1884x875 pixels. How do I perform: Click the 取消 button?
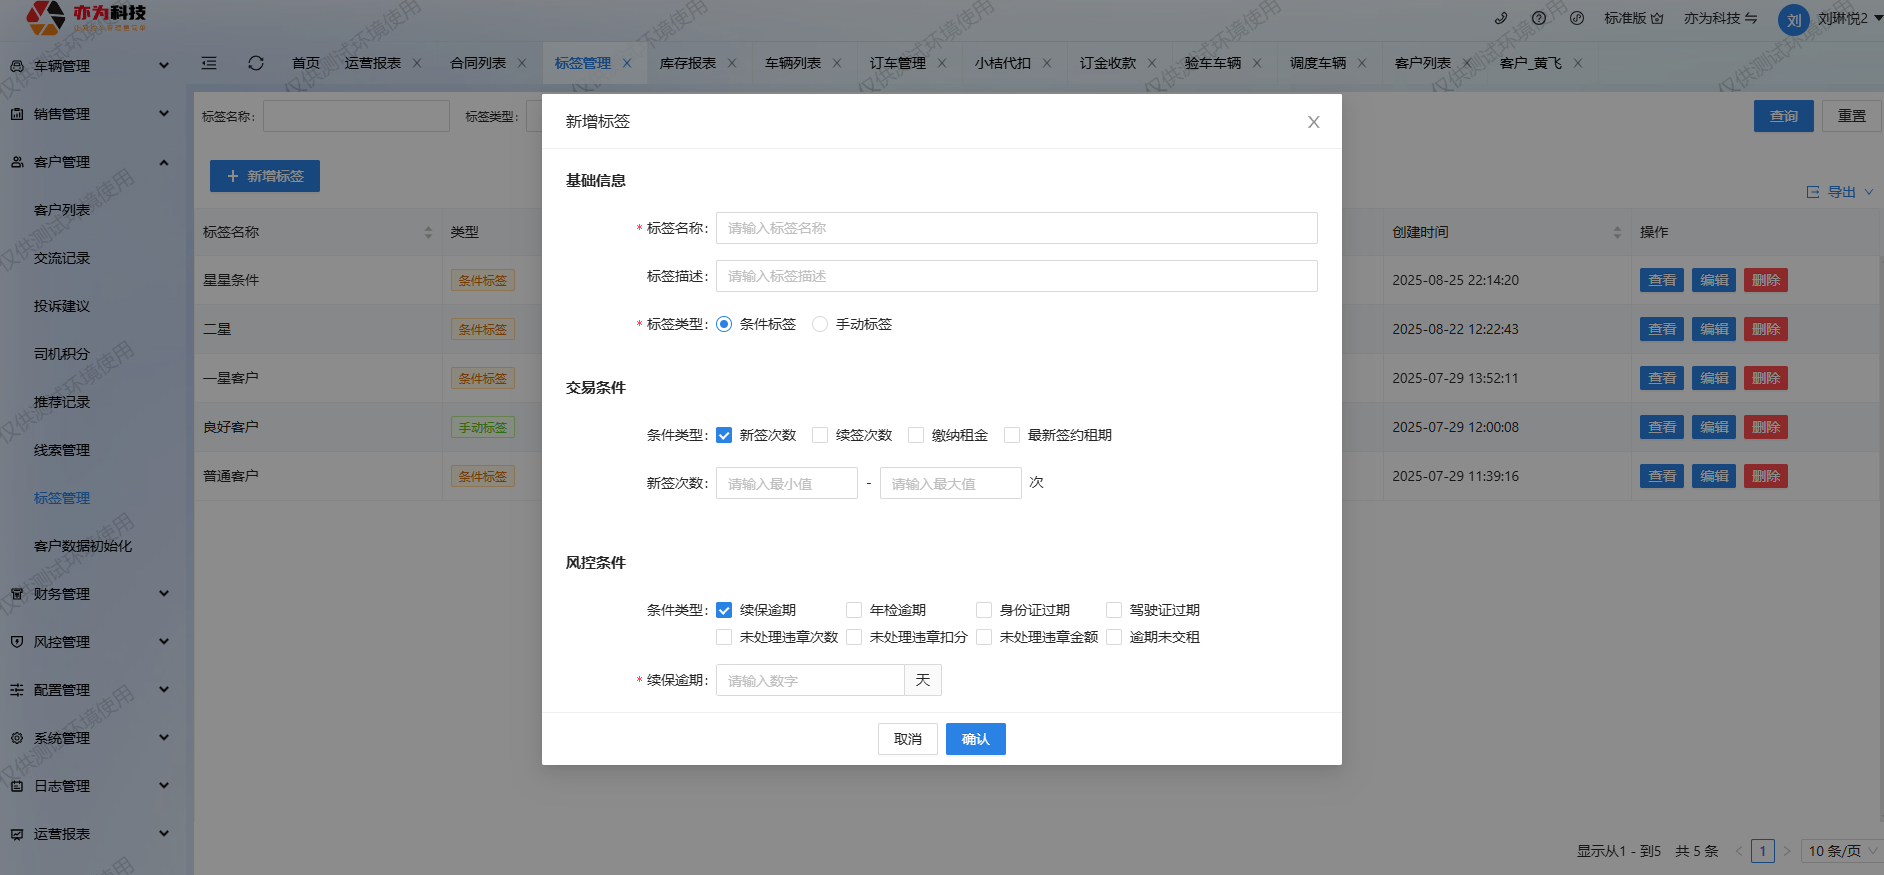(907, 739)
